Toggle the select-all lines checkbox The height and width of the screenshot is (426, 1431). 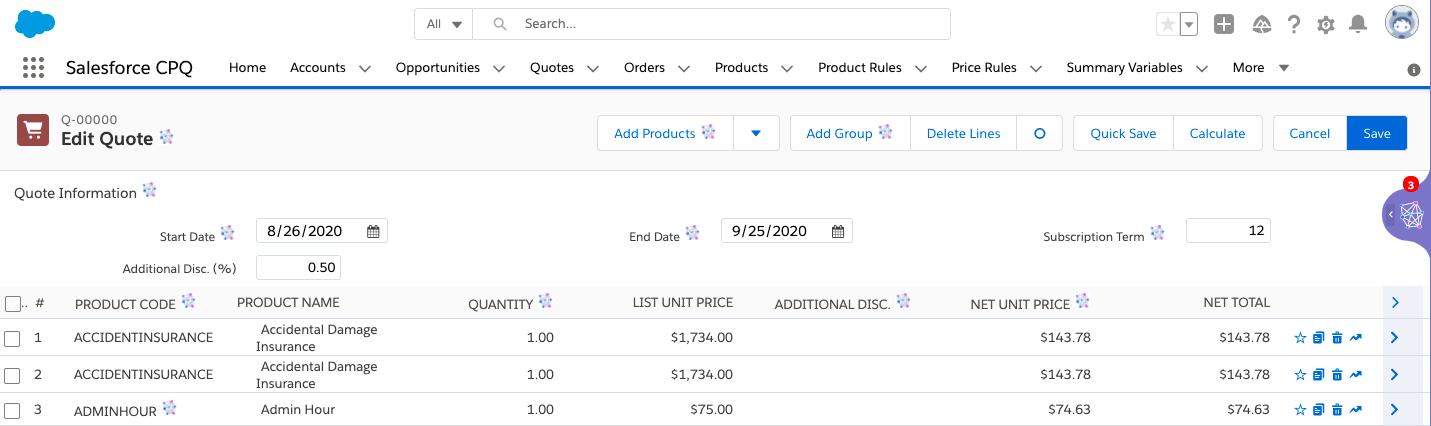coord(12,303)
